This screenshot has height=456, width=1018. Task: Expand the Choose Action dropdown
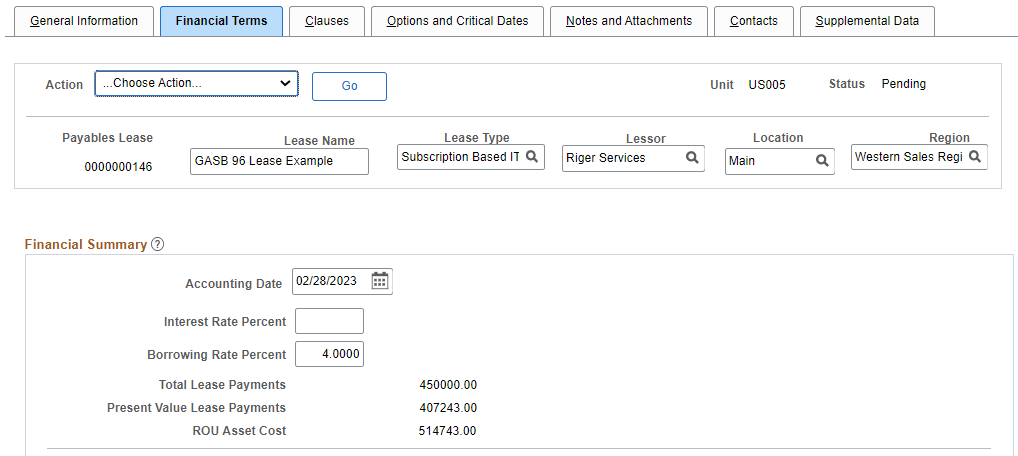click(x=197, y=83)
